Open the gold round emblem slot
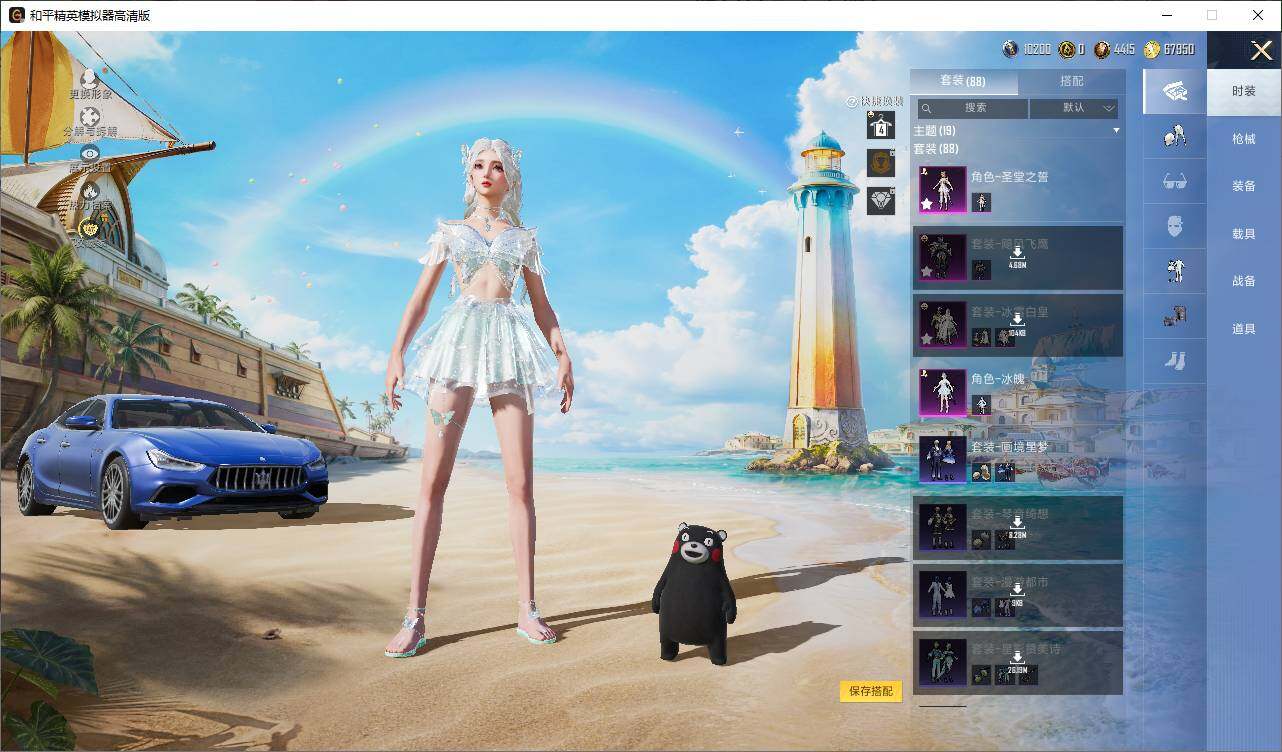The width and height of the screenshot is (1282, 752). (x=881, y=162)
